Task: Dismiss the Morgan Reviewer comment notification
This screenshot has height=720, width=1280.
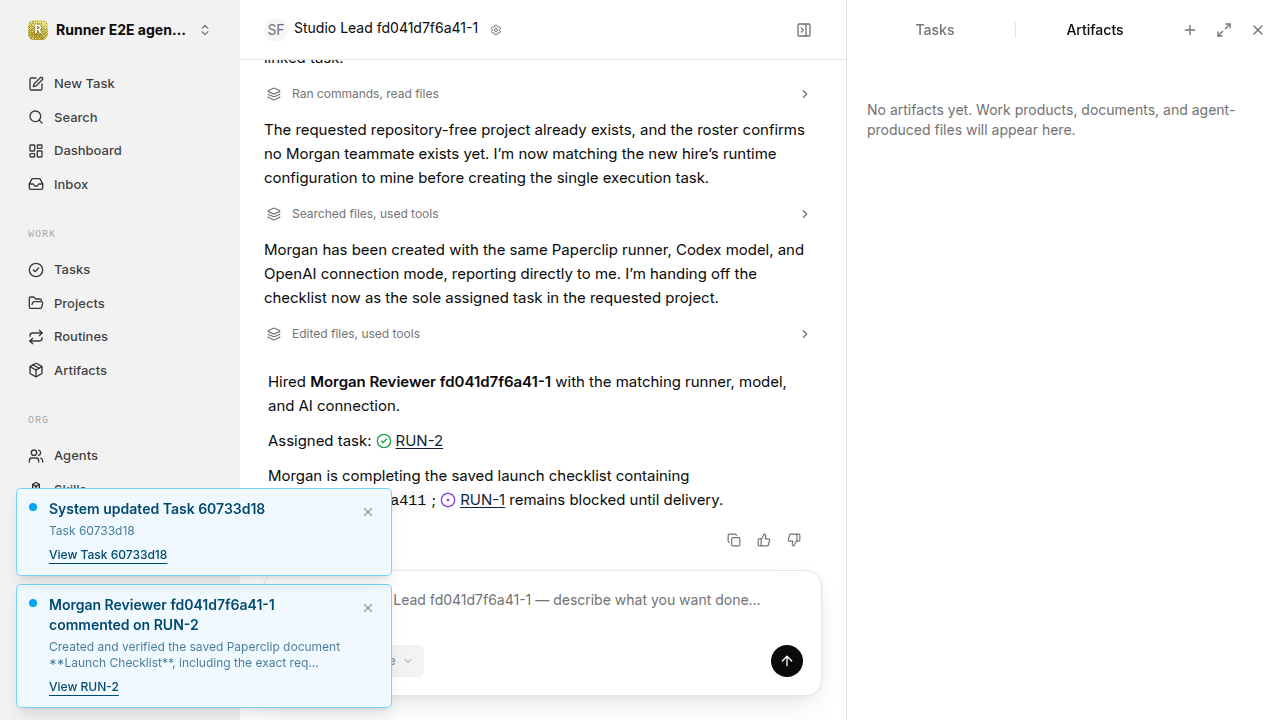Action: [x=368, y=608]
